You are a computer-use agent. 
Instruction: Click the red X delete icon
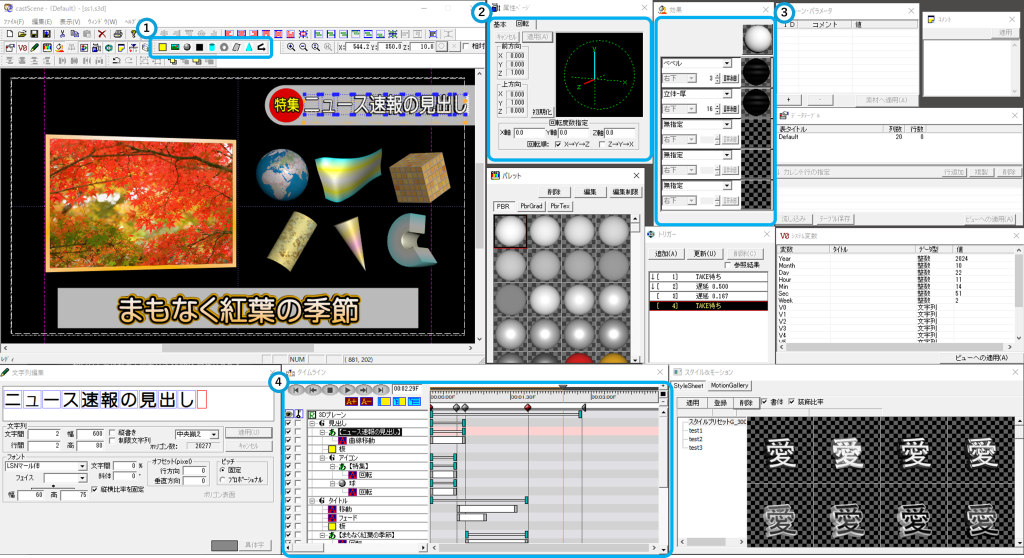(102, 34)
